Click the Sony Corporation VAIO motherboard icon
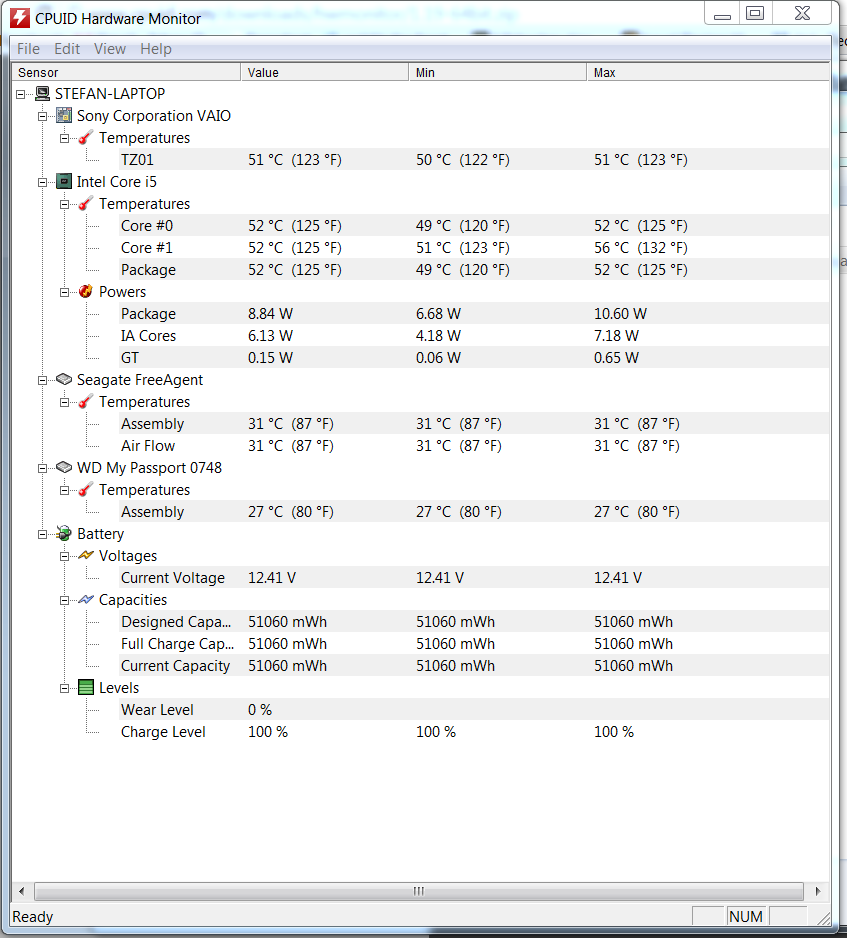 click(x=64, y=115)
